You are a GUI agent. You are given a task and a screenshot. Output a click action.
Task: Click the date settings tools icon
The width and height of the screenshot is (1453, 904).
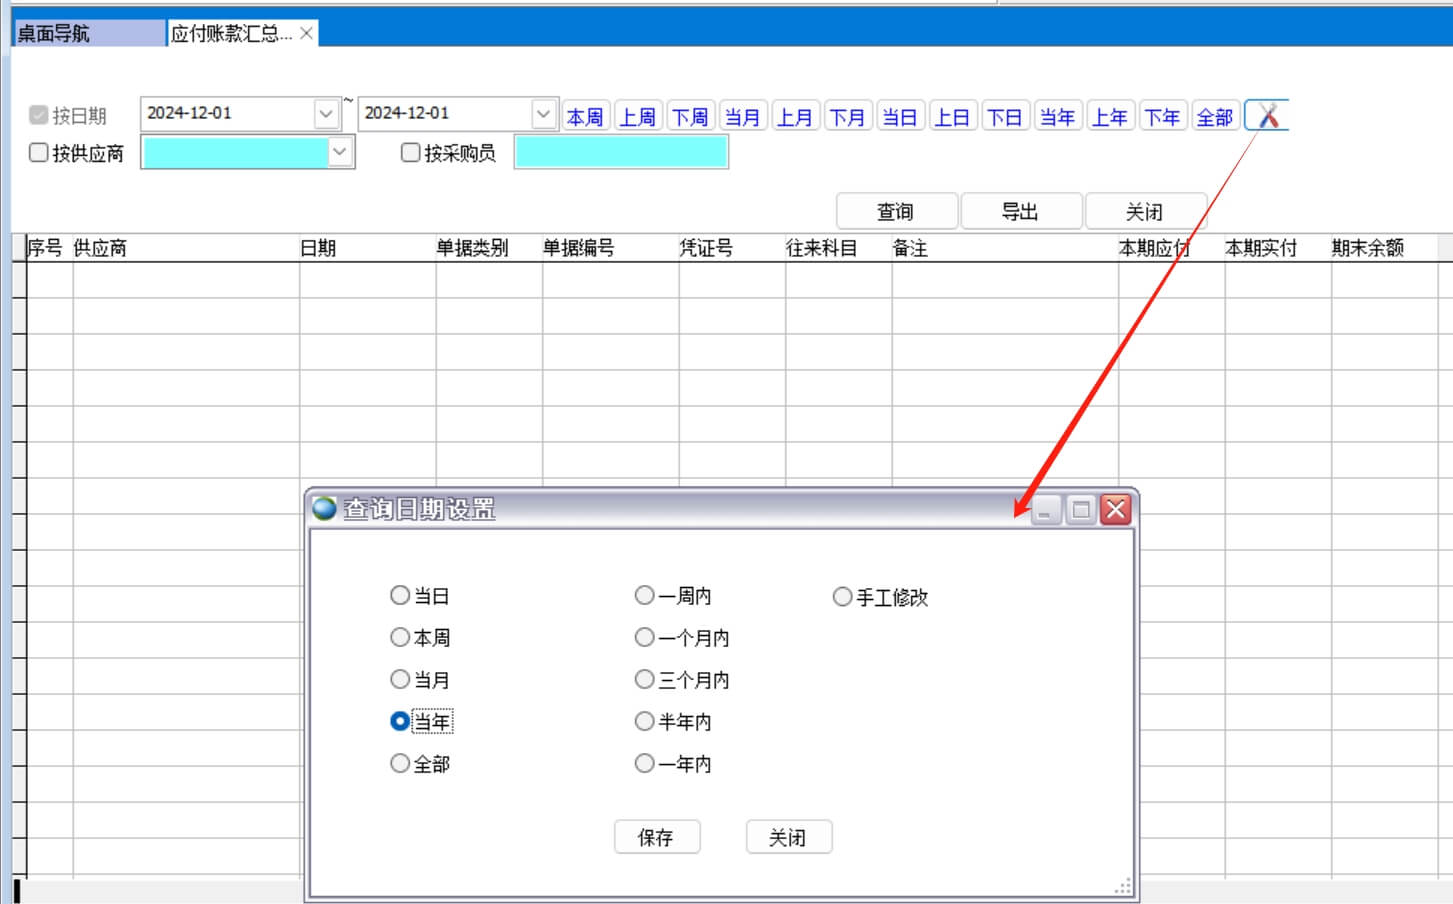click(x=1267, y=116)
